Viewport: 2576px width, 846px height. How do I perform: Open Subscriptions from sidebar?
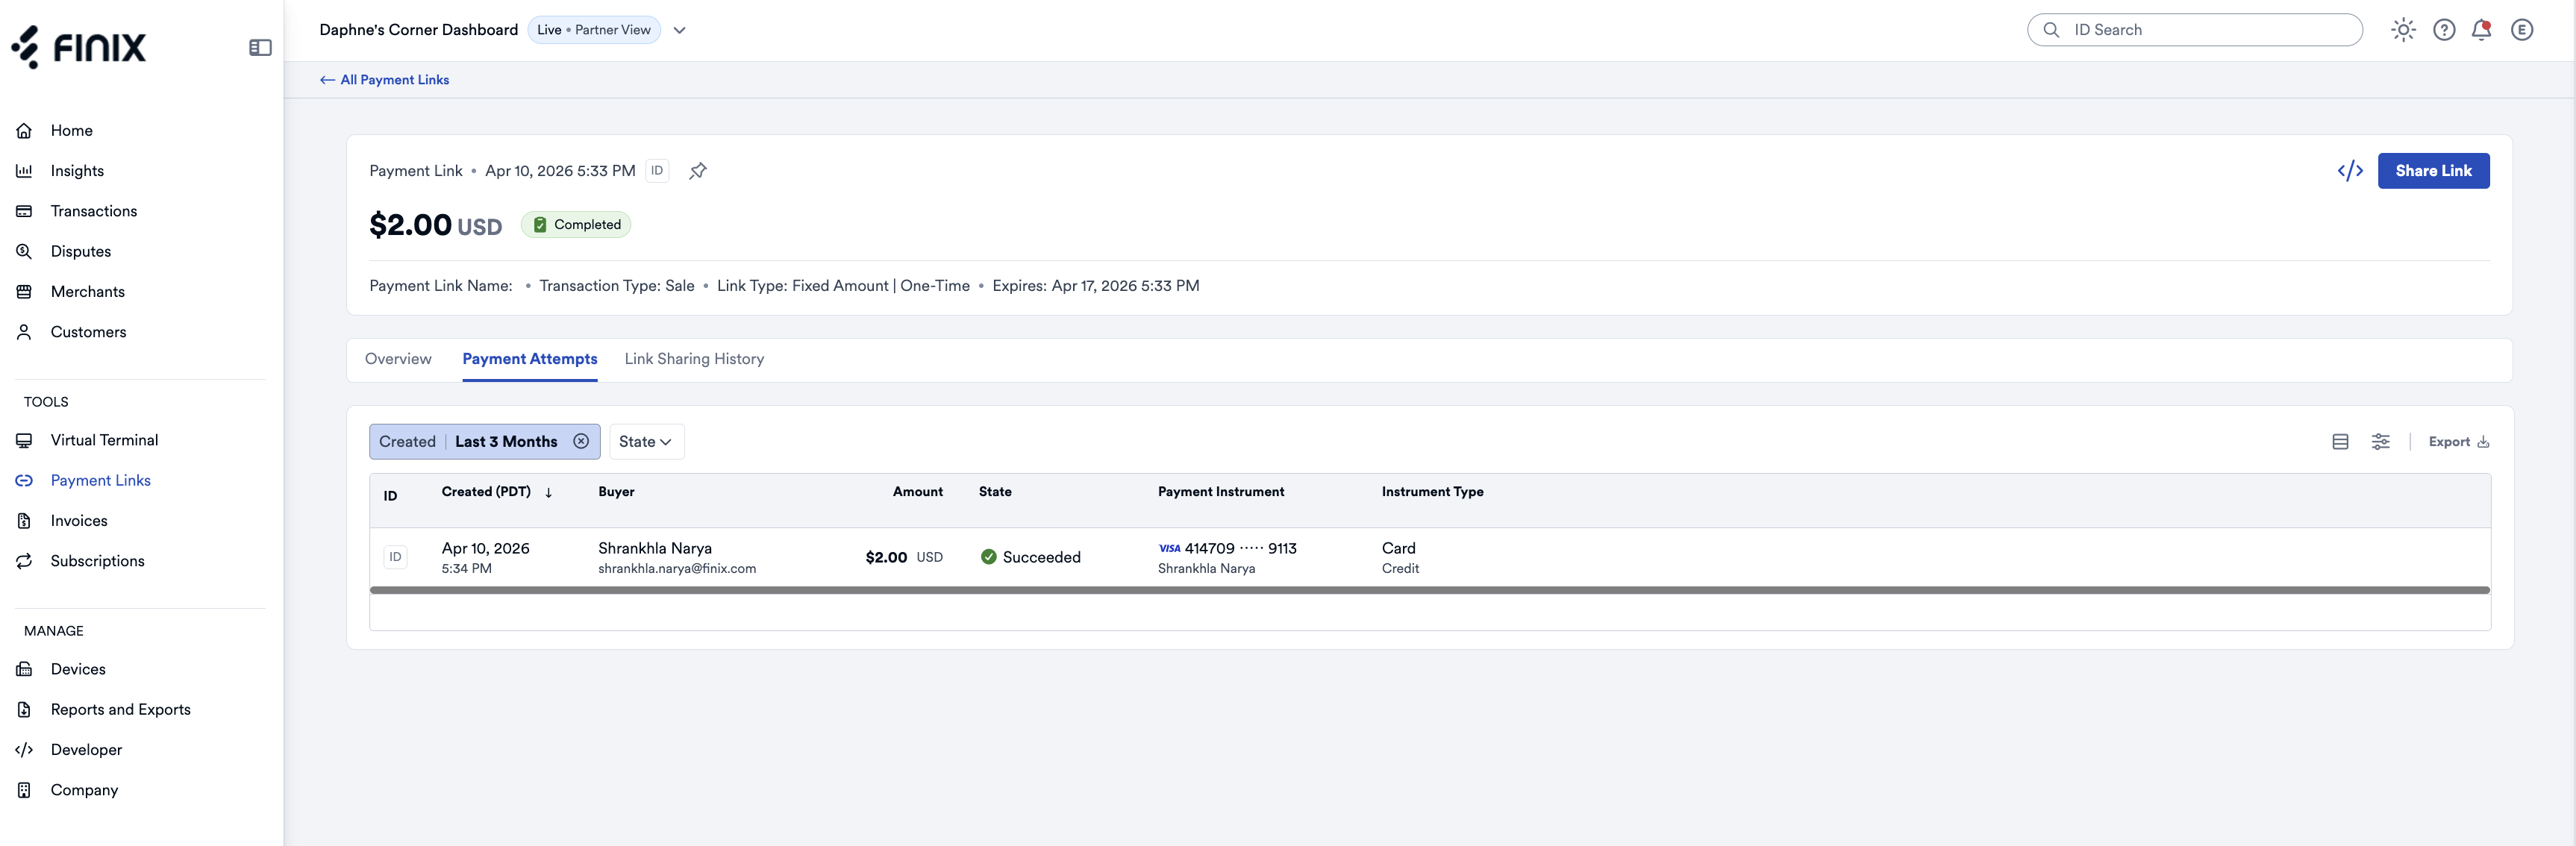pos(97,561)
